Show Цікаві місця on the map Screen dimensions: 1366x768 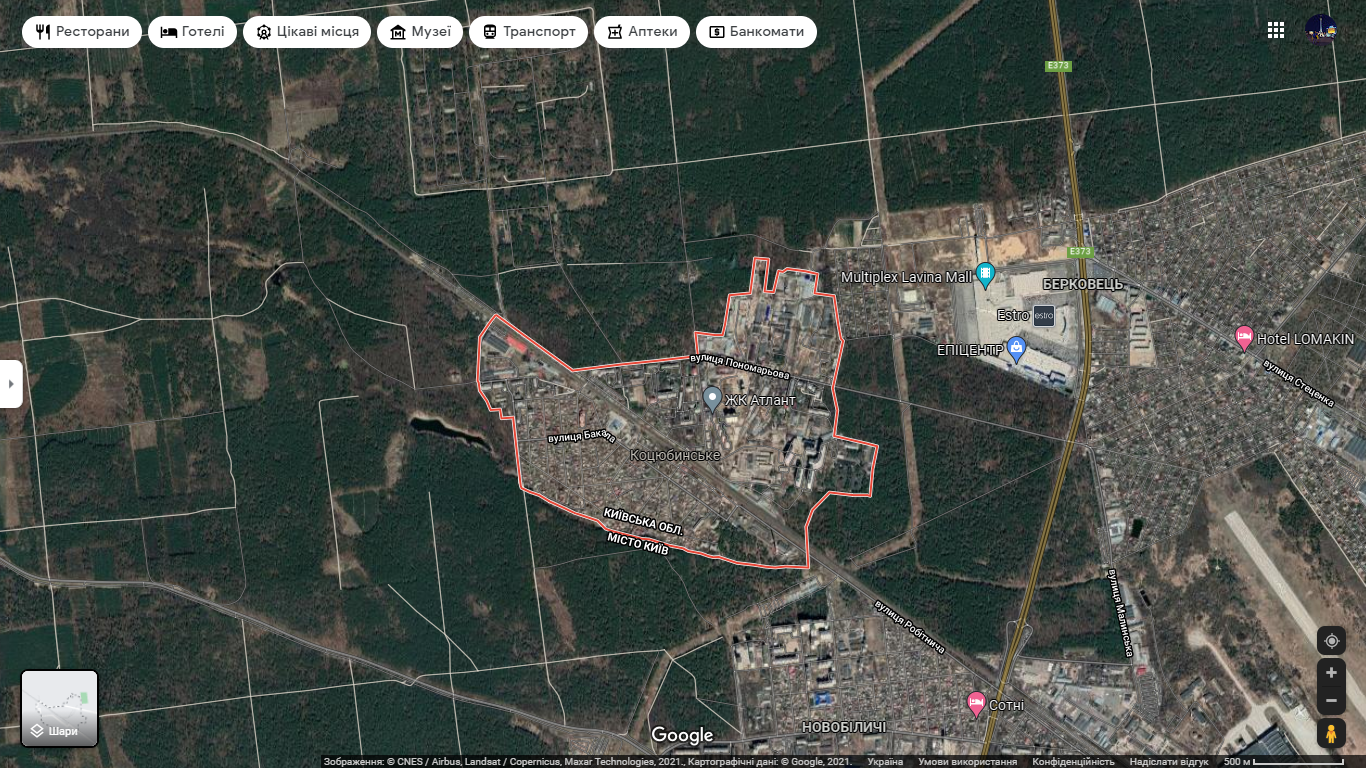pos(308,32)
